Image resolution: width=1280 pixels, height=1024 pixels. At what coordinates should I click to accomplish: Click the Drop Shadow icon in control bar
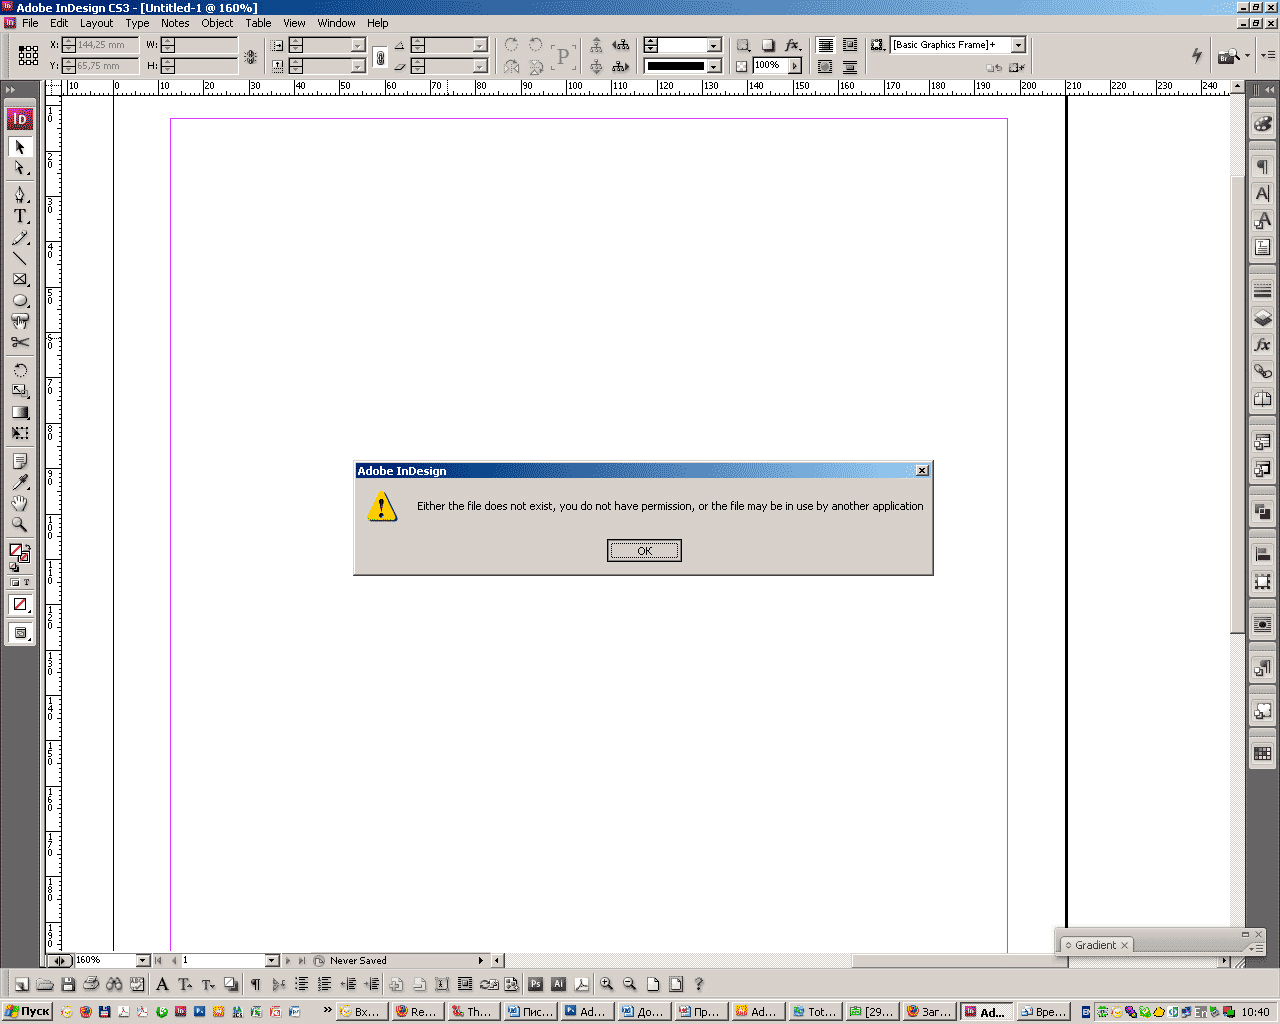[768, 45]
